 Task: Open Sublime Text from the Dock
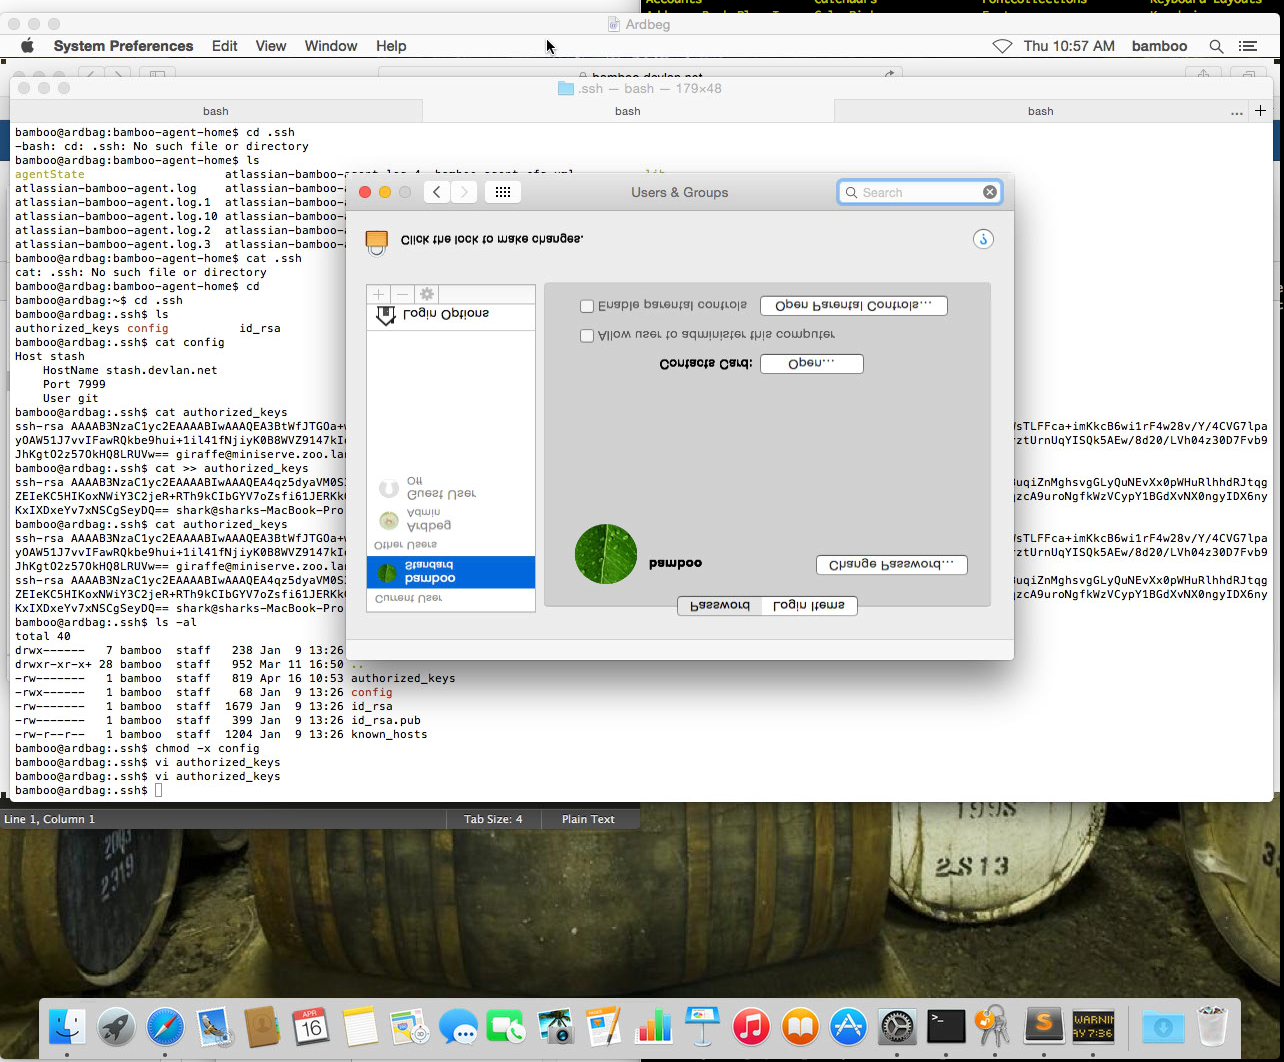pyautogui.click(x=1044, y=1026)
